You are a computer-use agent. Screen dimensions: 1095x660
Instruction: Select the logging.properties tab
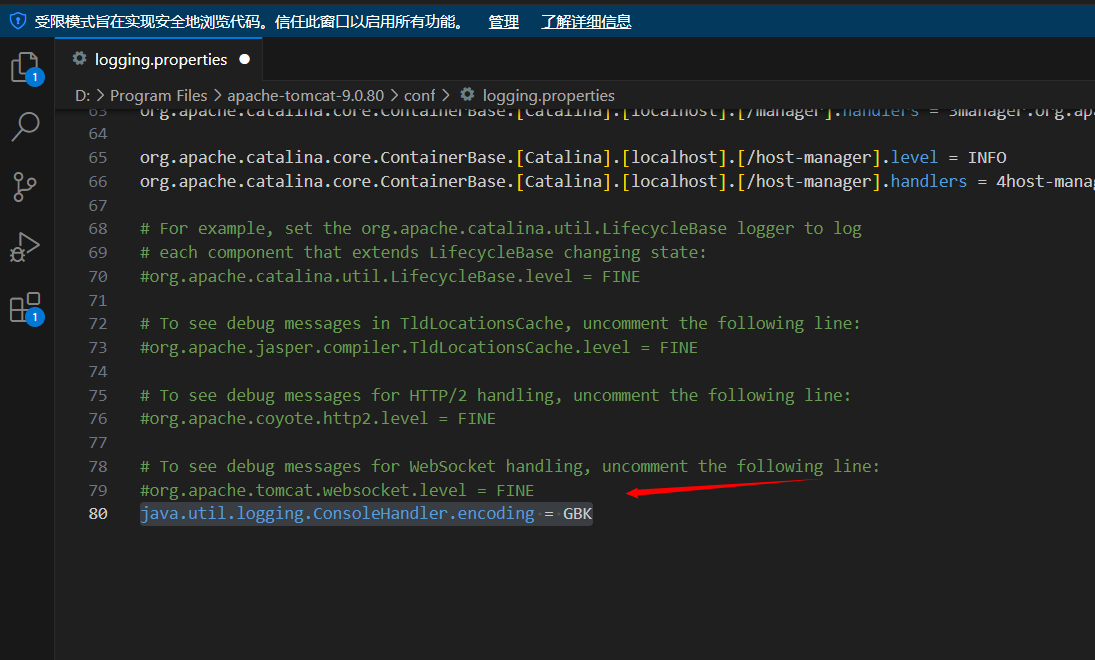(160, 59)
